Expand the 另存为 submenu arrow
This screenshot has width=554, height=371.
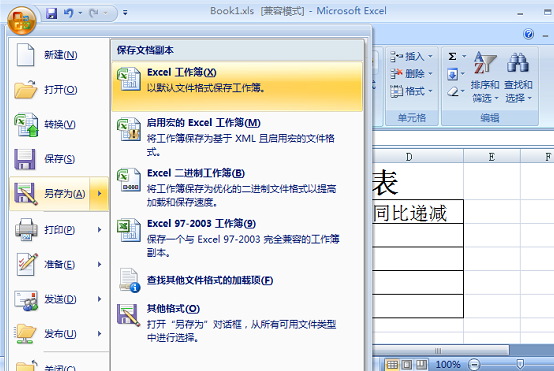click(99, 194)
